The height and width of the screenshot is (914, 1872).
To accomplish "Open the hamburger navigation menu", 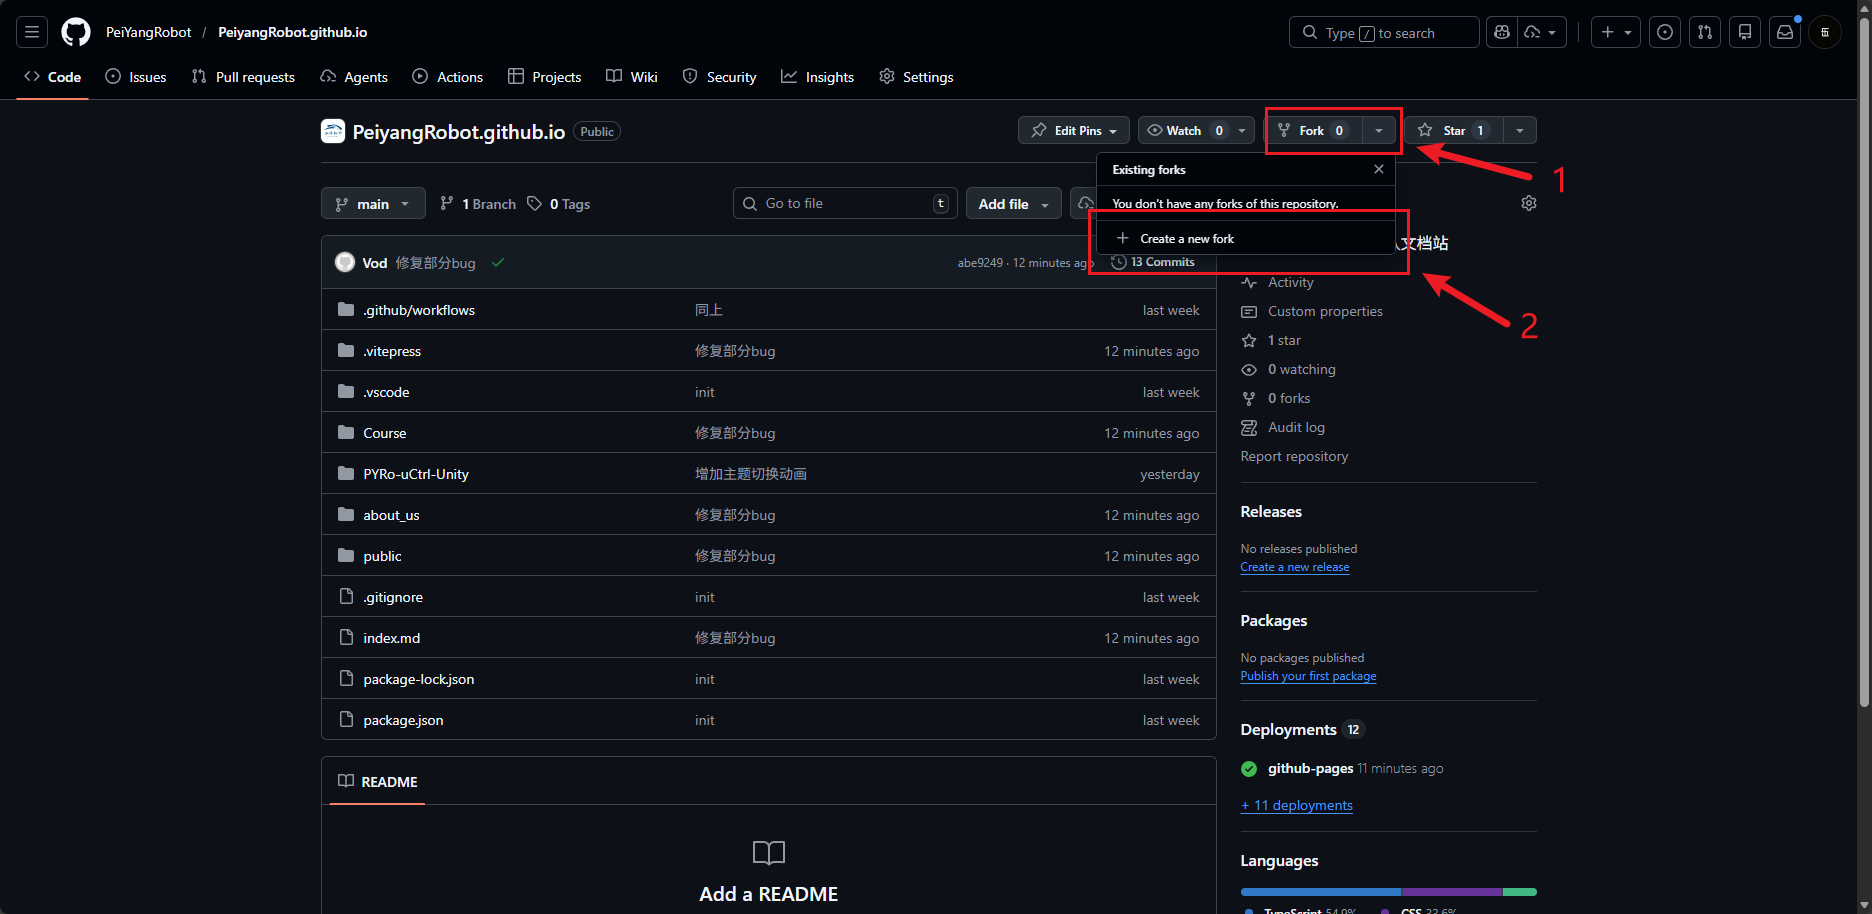I will (x=32, y=32).
